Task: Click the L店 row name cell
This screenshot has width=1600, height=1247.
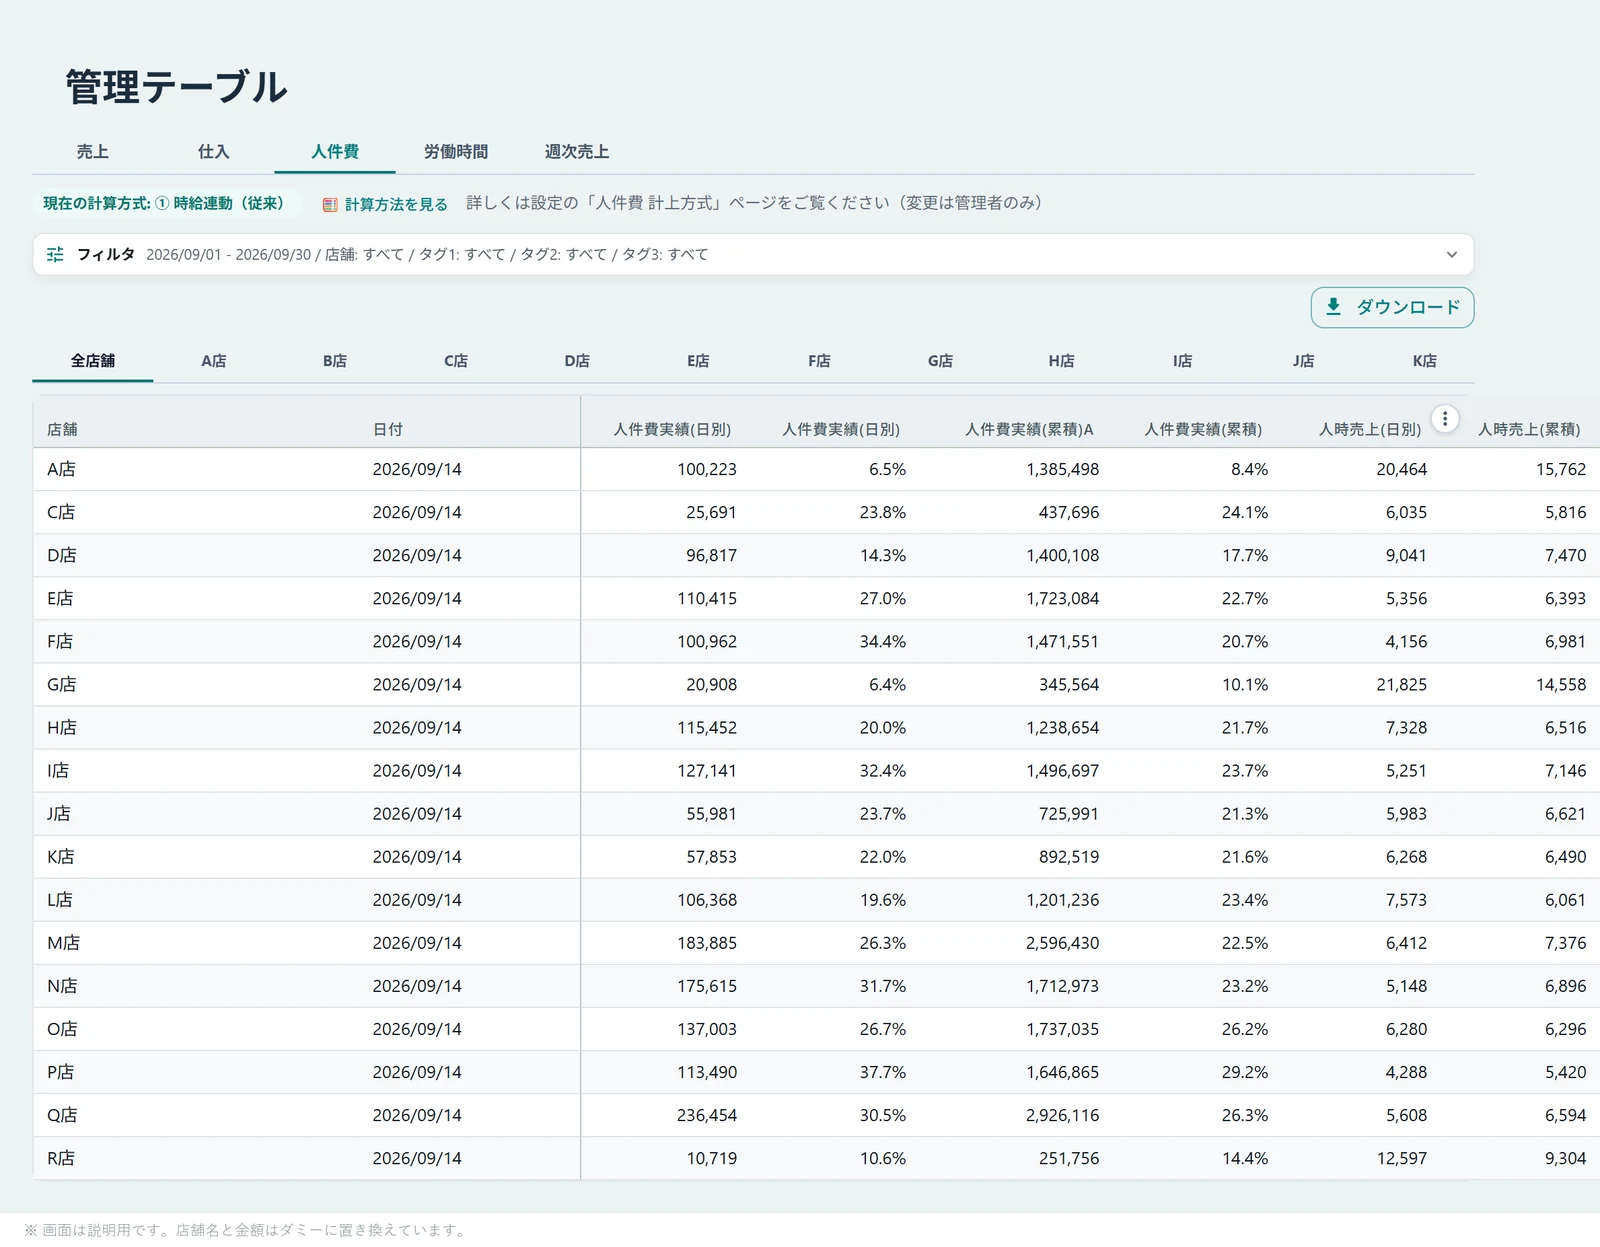Action: [60, 899]
